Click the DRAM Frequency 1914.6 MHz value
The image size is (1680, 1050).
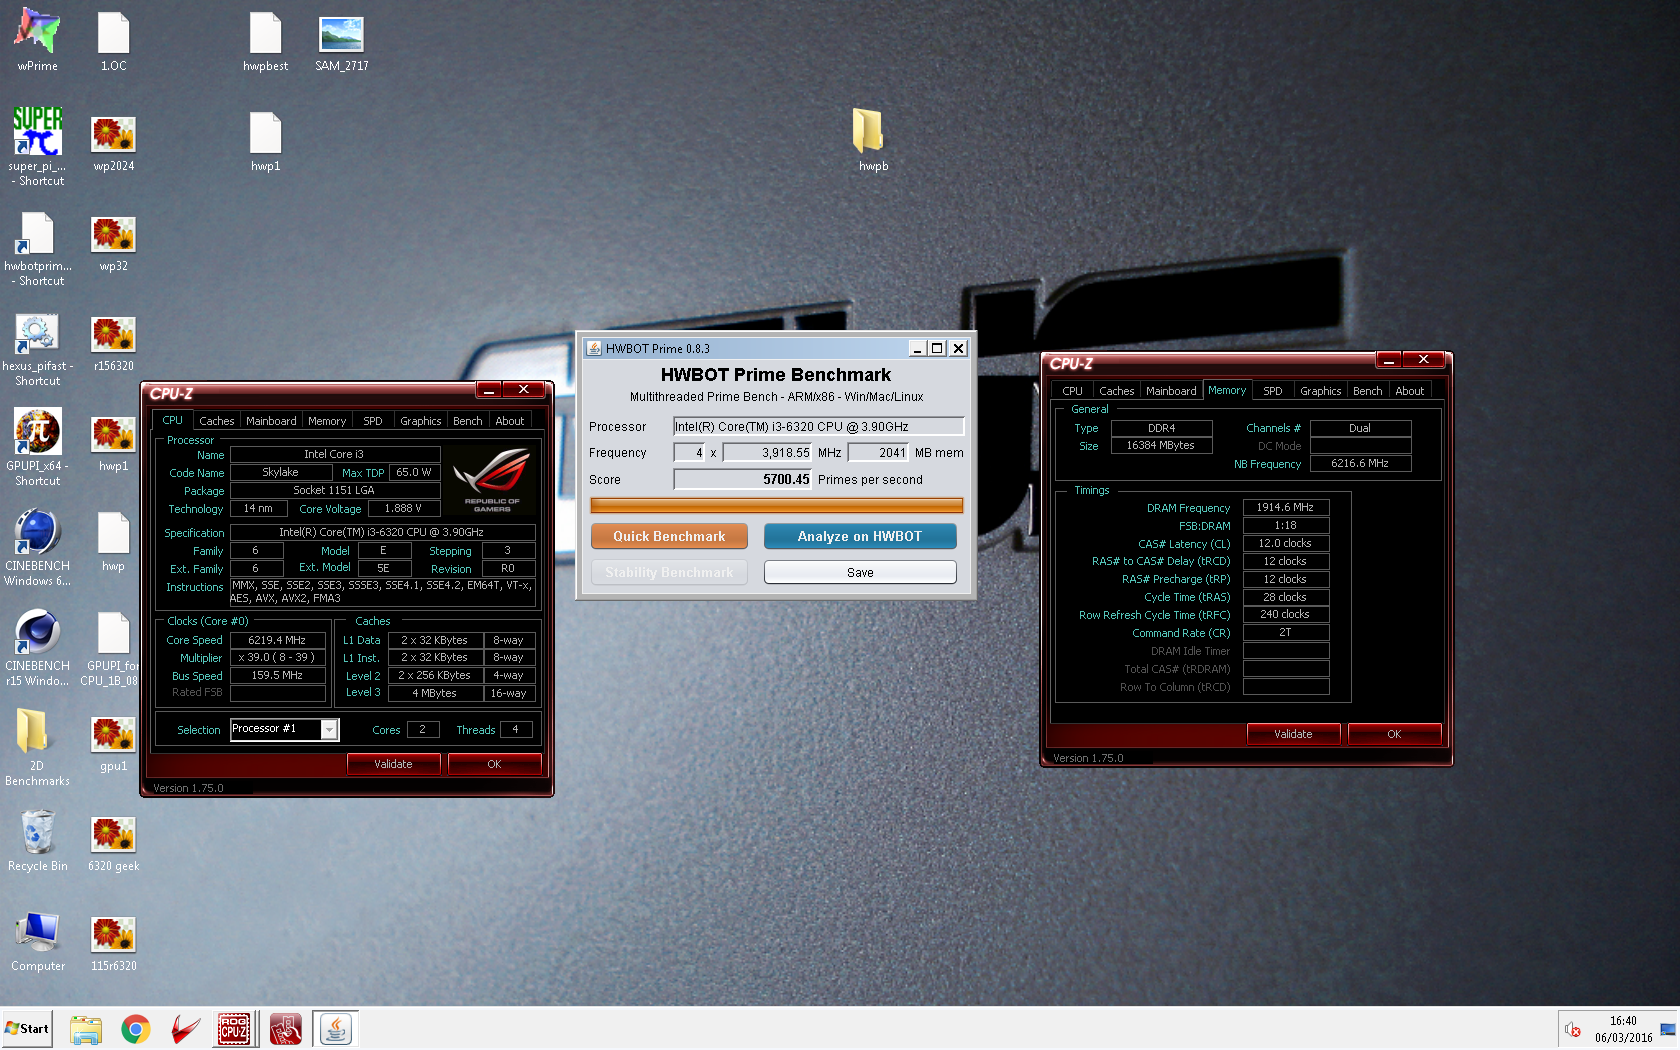(1286, 508)
